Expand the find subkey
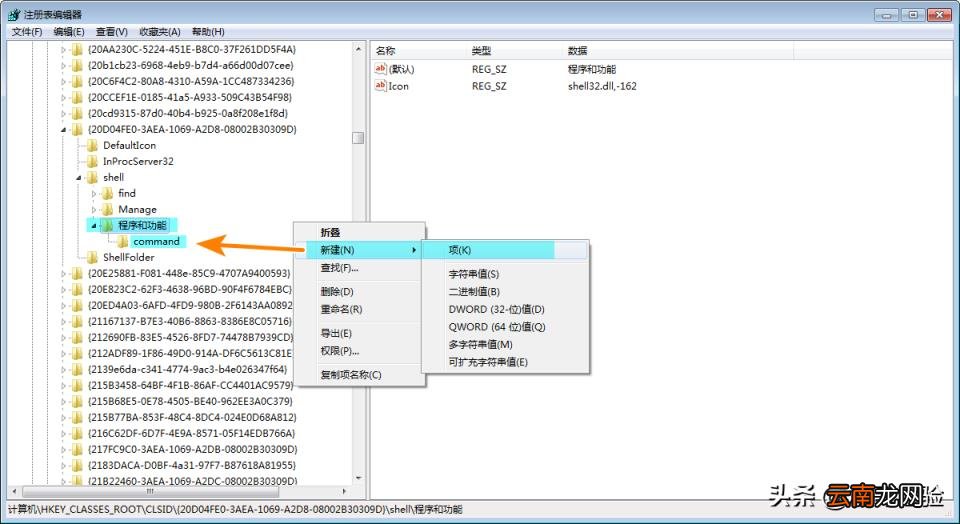This screenshot has width=960, height=524. (x=94, y=193)
